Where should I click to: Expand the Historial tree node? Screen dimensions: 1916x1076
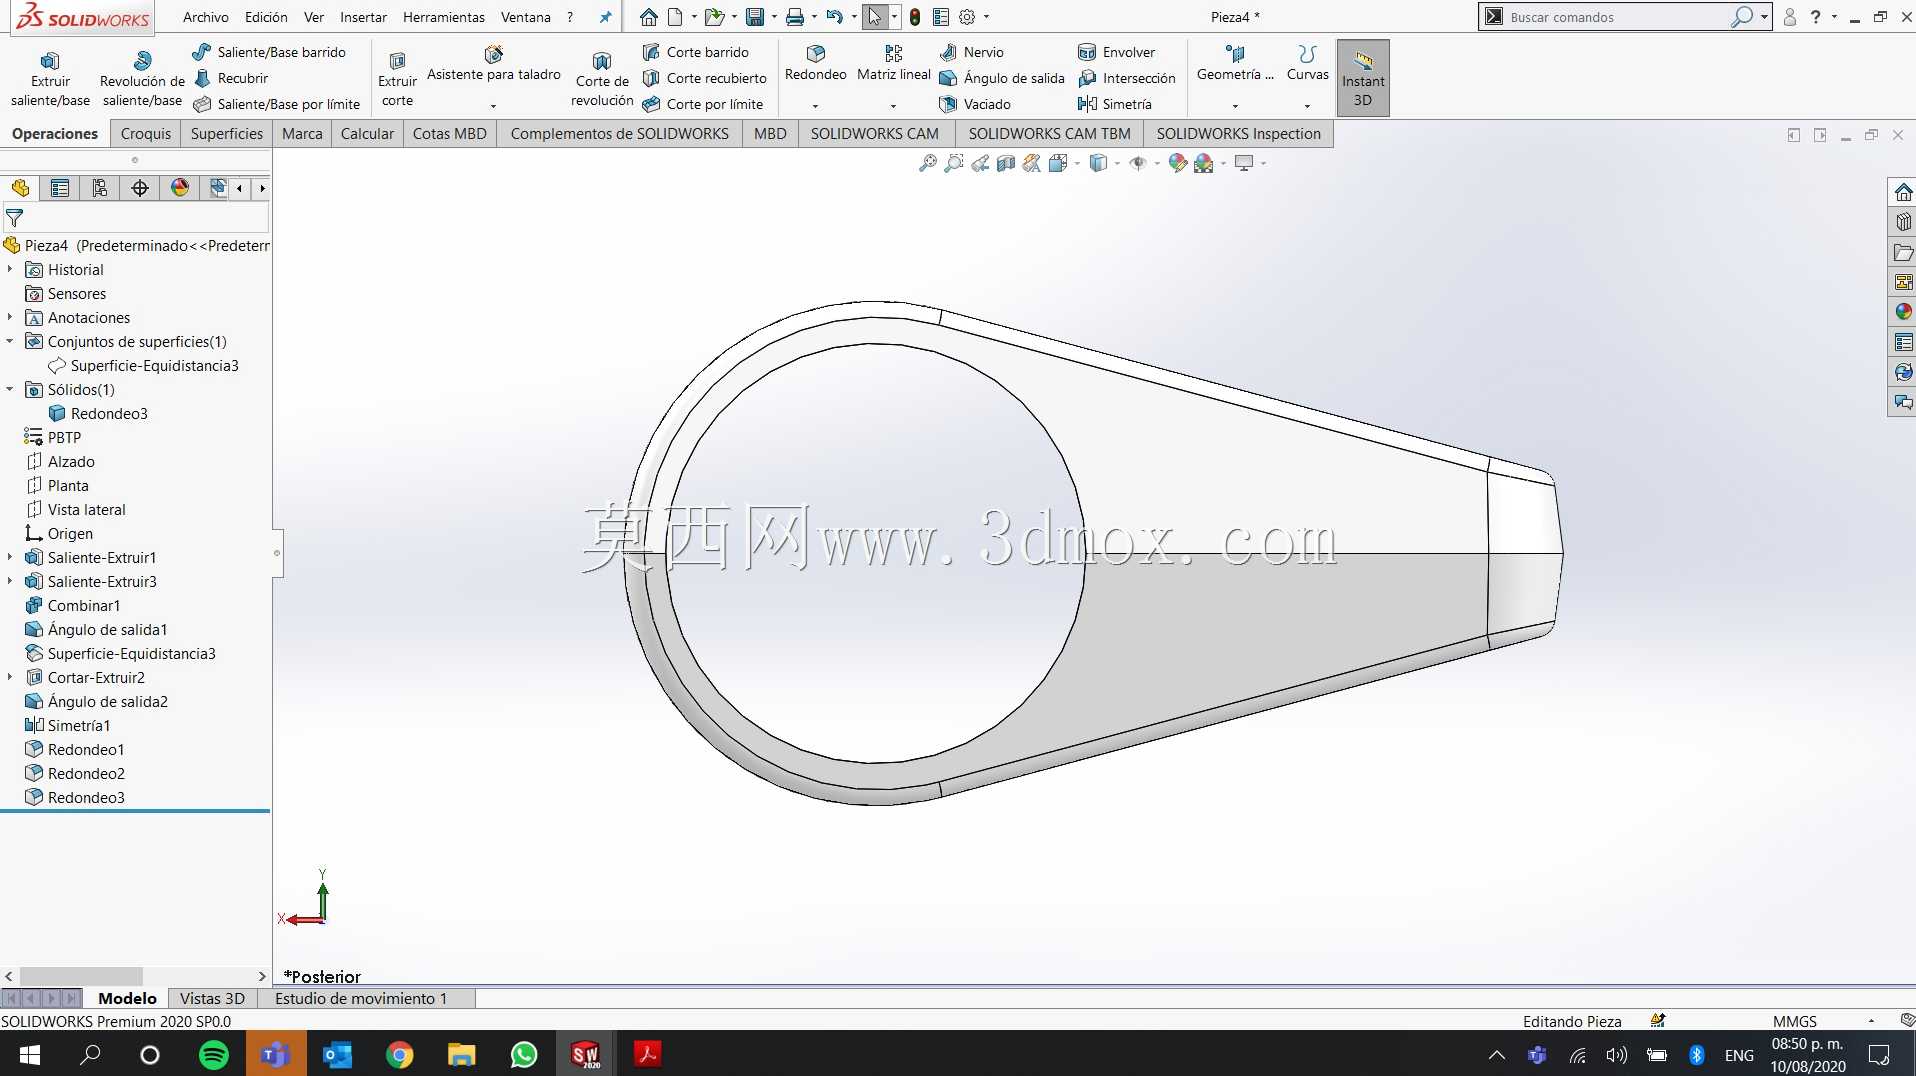pos(10,269)
